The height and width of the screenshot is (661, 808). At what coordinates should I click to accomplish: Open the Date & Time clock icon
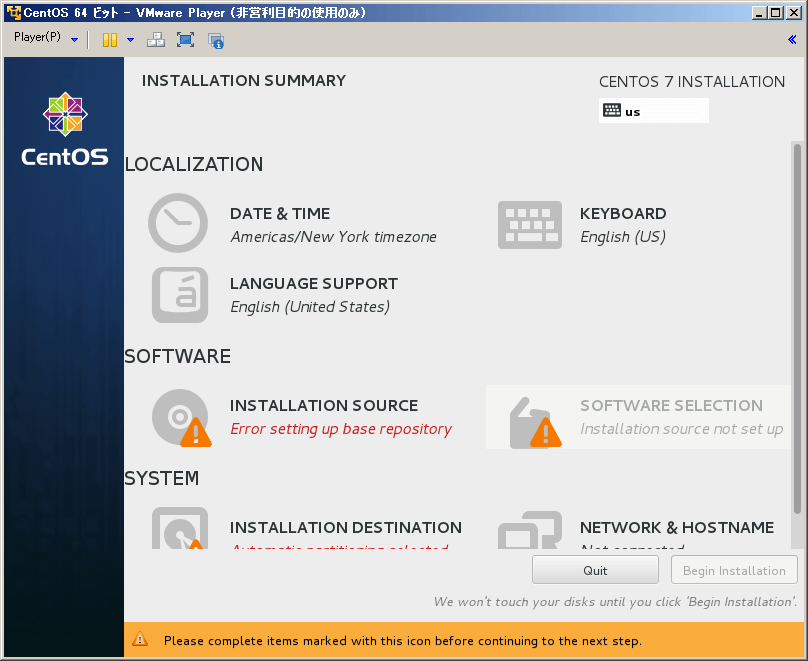pyautogui.click(x=178, y=223)
